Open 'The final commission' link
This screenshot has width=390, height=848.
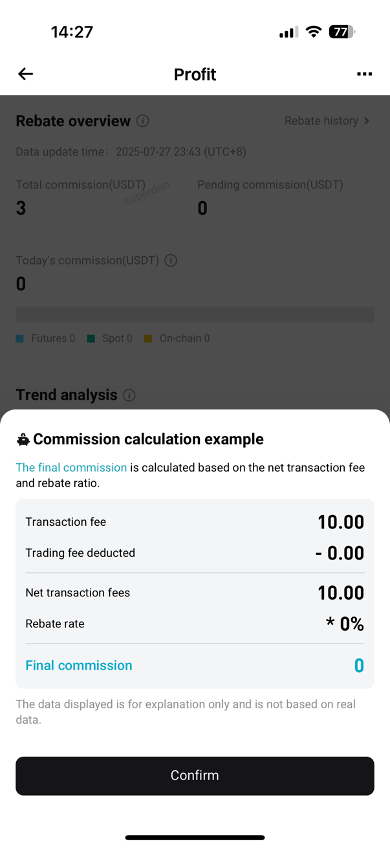point(71,467)
